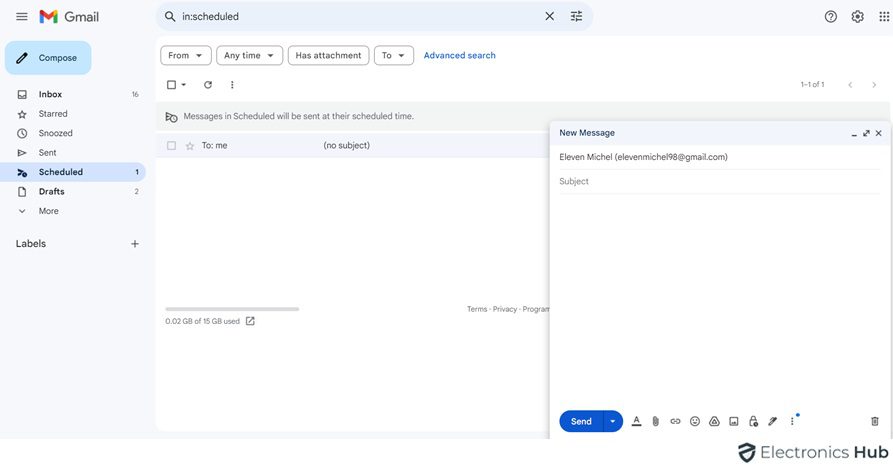Image resolution: width=893 pixels, height=465 pixels.
Task: Tick the select-all checkbox above message list
Action: 171,84
